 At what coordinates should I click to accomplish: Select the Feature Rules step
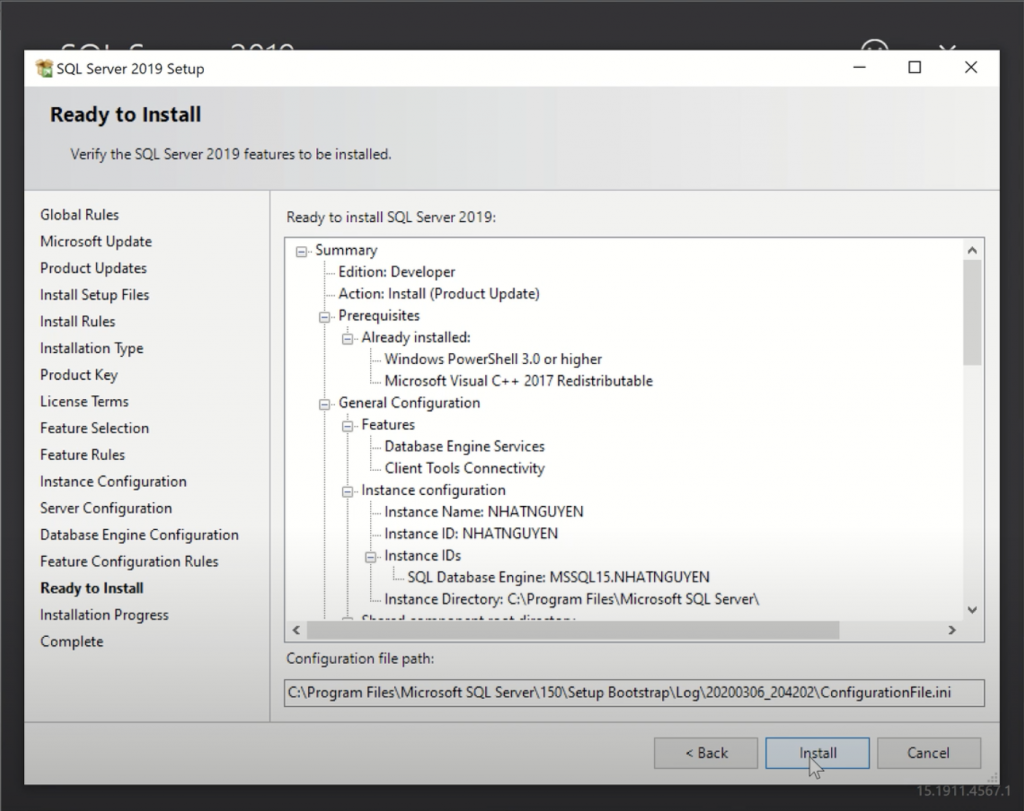coord(82,455)
